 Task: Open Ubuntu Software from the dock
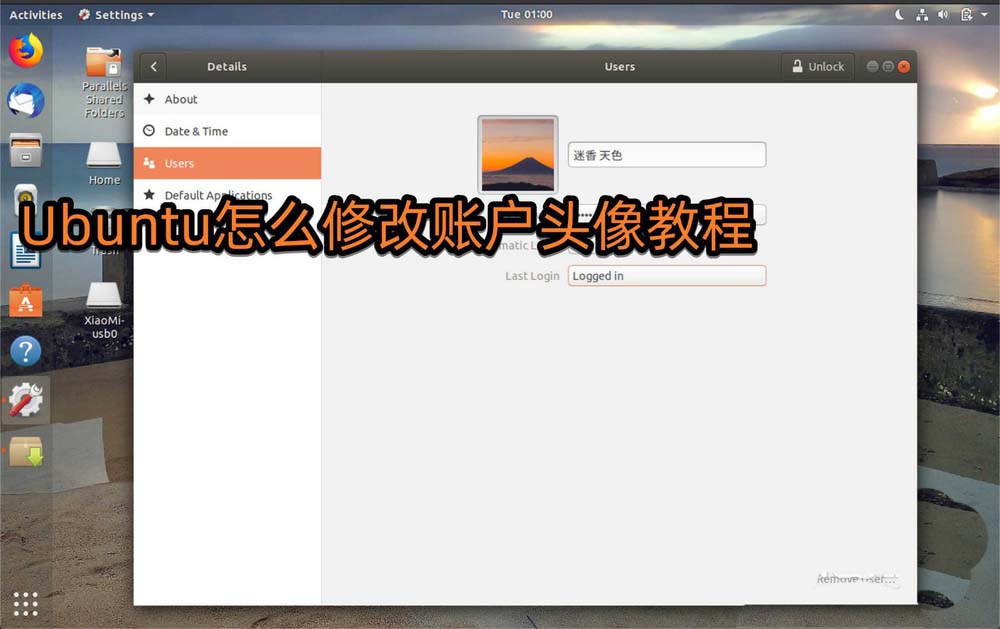pyautogui.click(x=26, y=301)
